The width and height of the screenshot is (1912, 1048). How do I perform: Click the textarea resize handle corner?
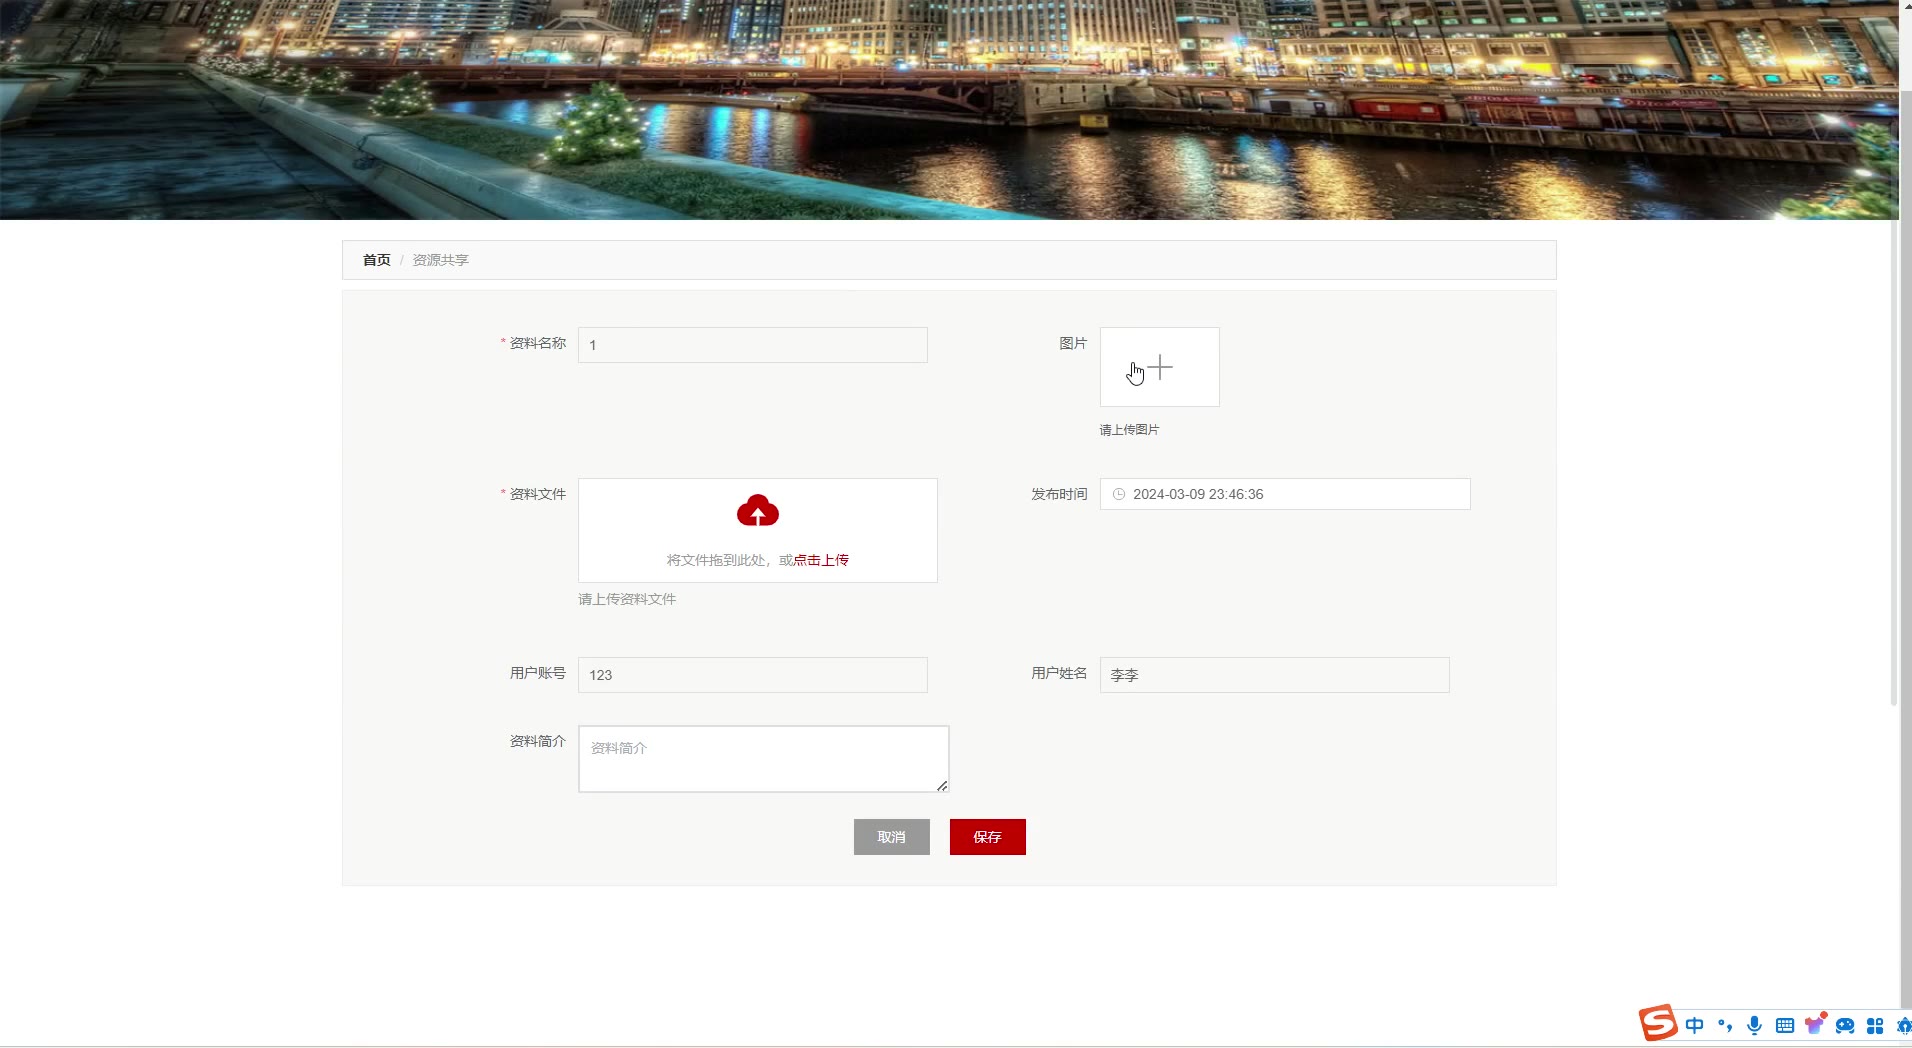coord(942,786)
